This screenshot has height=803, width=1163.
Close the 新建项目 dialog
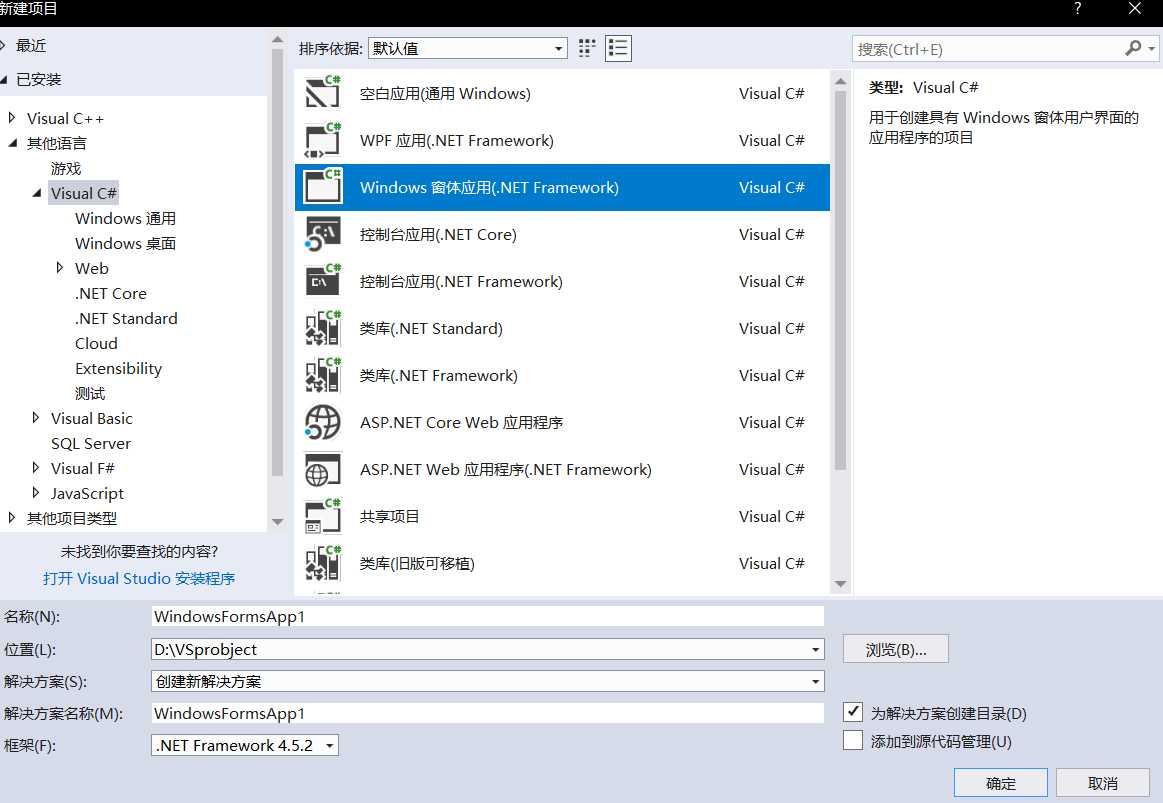(x=1134, y=9)
